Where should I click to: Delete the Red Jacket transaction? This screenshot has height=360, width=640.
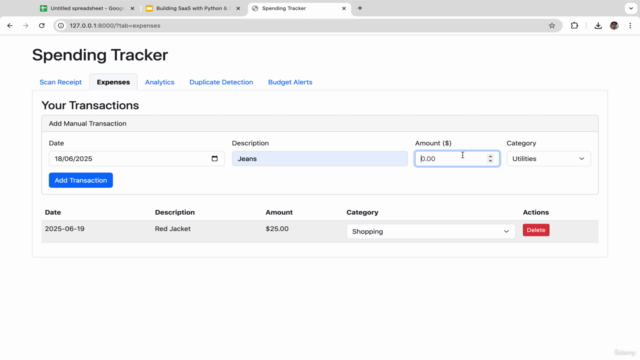pyautogui.click(x=536, y=230)
